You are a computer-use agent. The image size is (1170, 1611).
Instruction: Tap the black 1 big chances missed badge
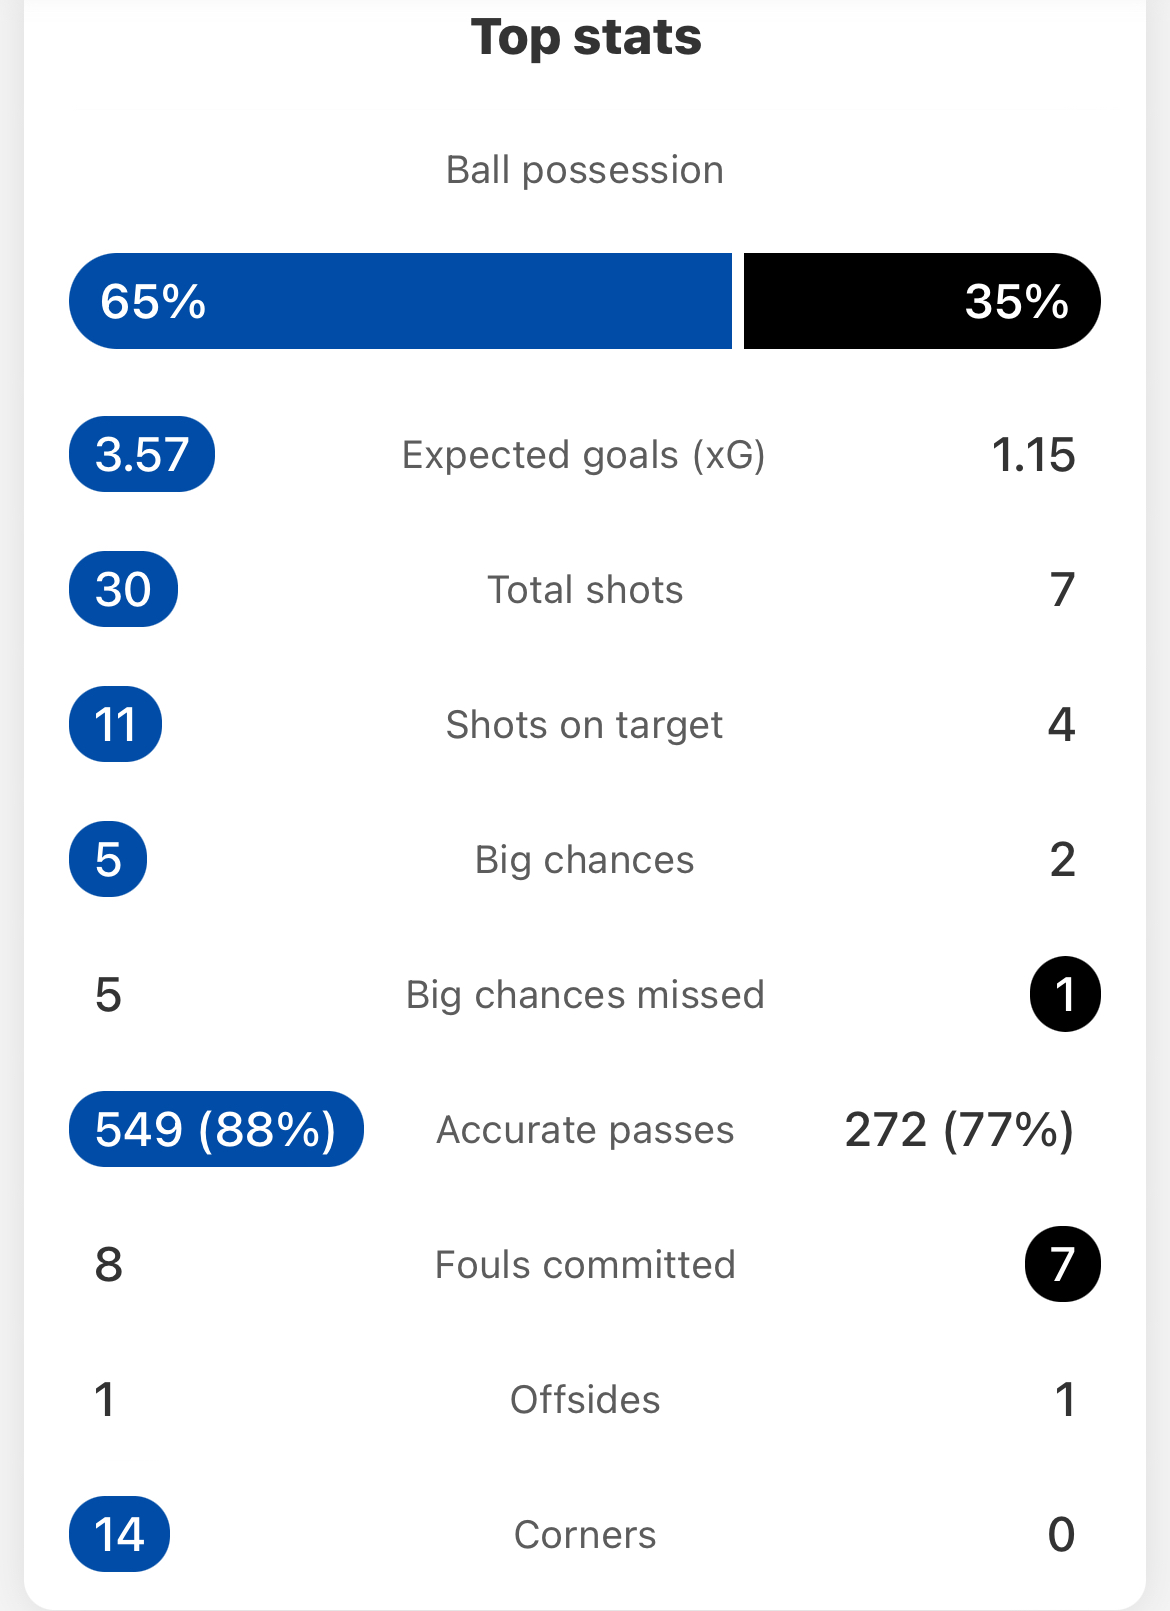1065,994
